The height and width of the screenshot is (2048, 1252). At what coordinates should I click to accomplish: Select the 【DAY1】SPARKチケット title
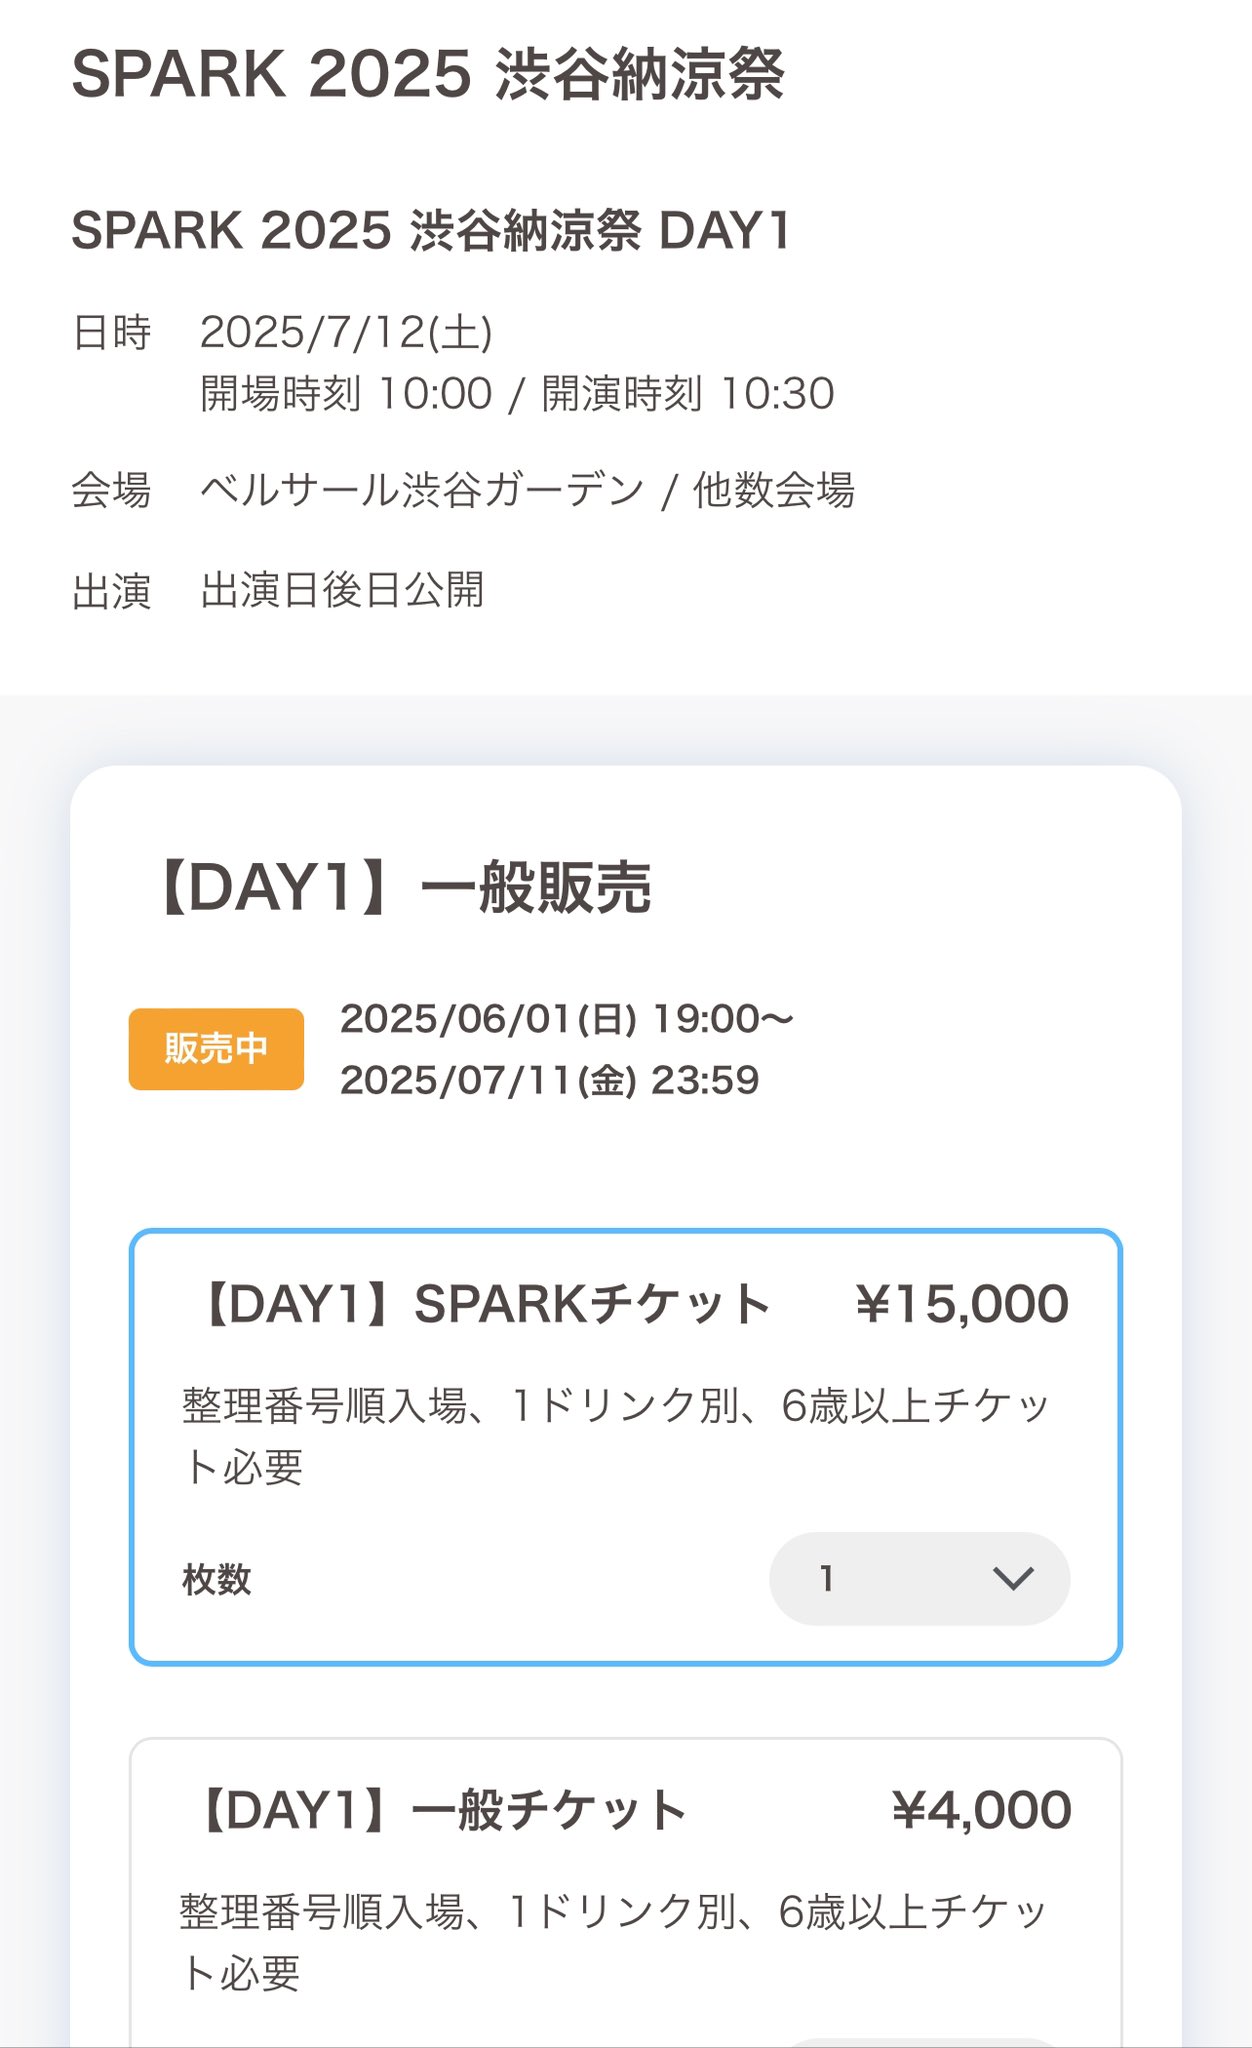(x=483, y=1305)
